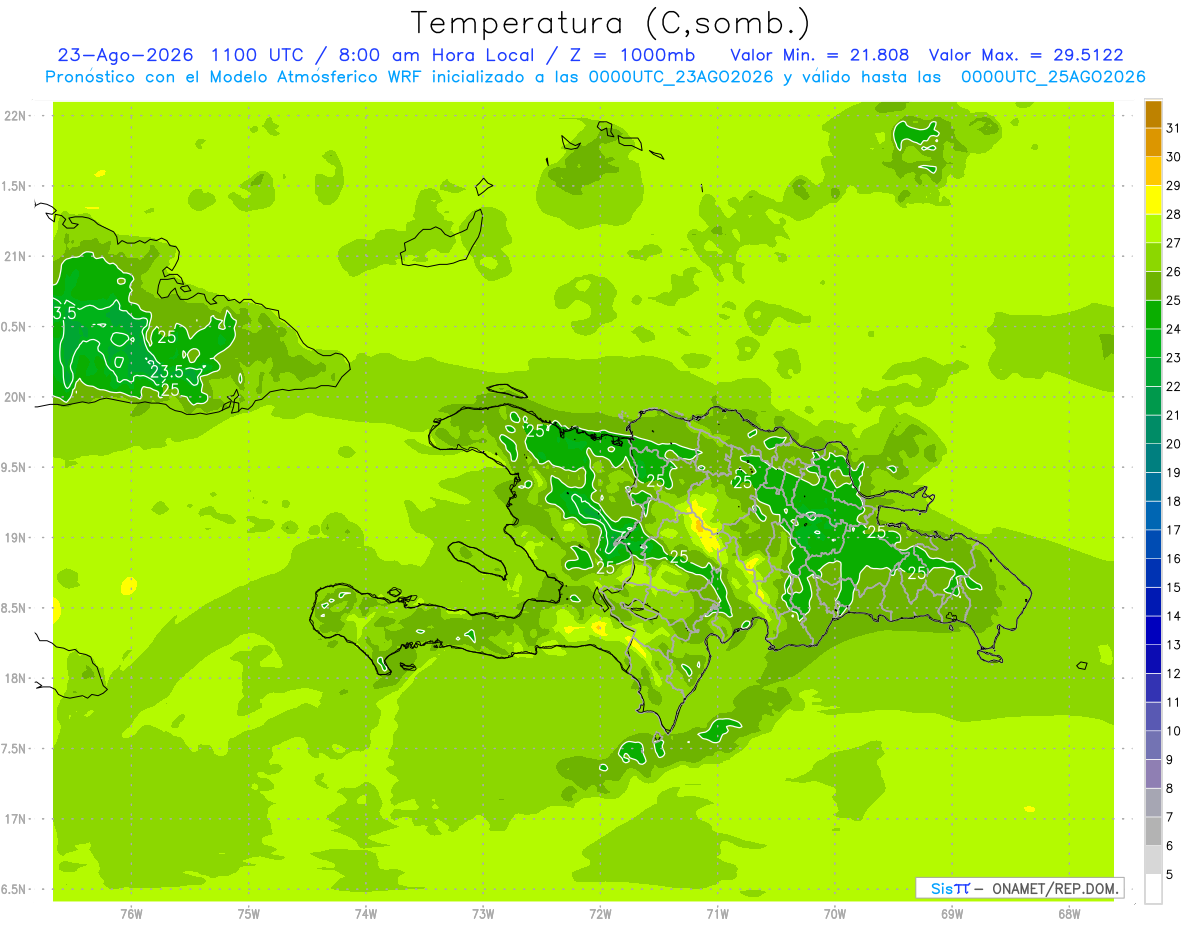Viewport: 1200px width, 927px height.
Task: Pick the dark blue swatch between 12 and 13
Action: 1153,659
